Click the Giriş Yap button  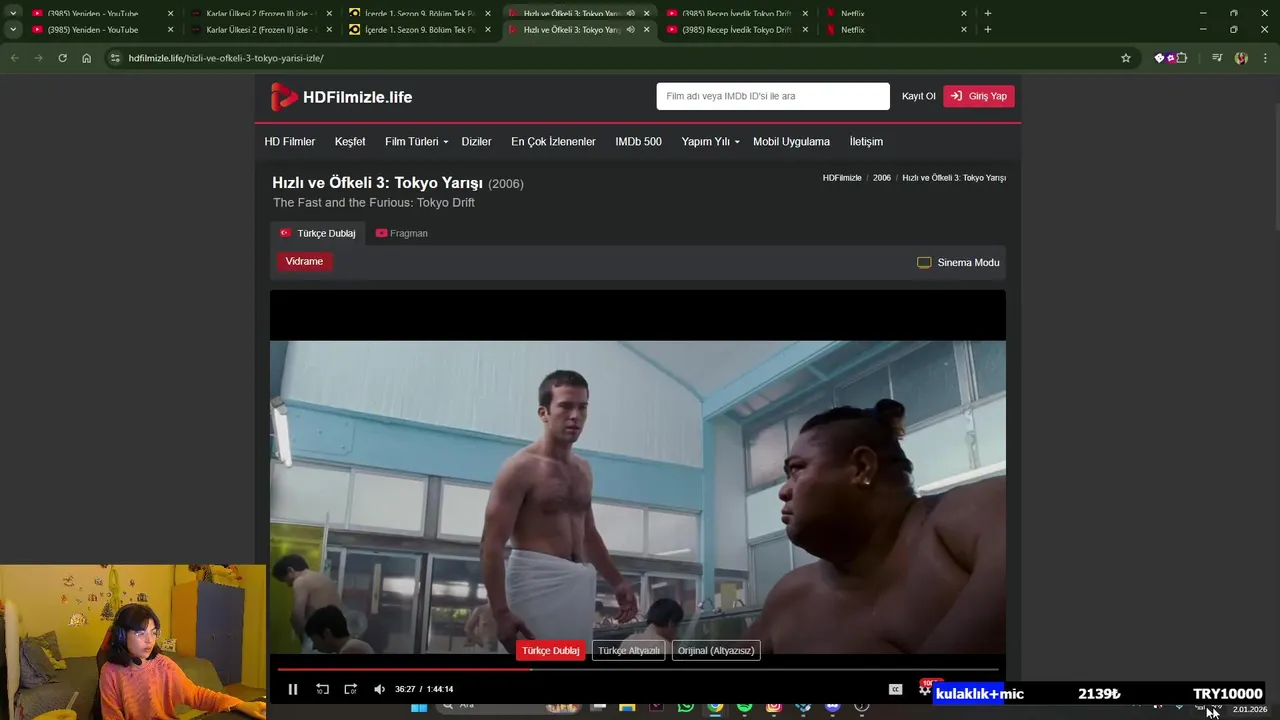979,96
